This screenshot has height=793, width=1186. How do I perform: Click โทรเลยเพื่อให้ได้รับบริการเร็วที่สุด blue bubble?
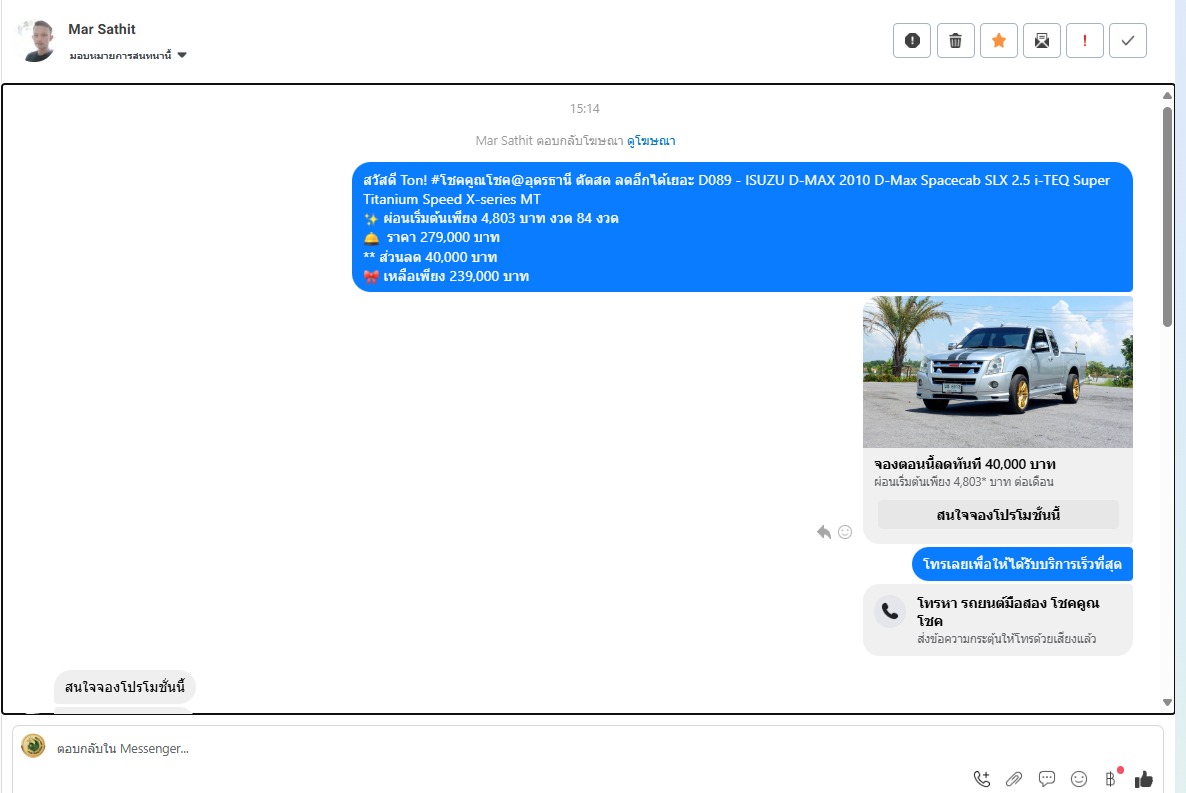click(1022, 564)
